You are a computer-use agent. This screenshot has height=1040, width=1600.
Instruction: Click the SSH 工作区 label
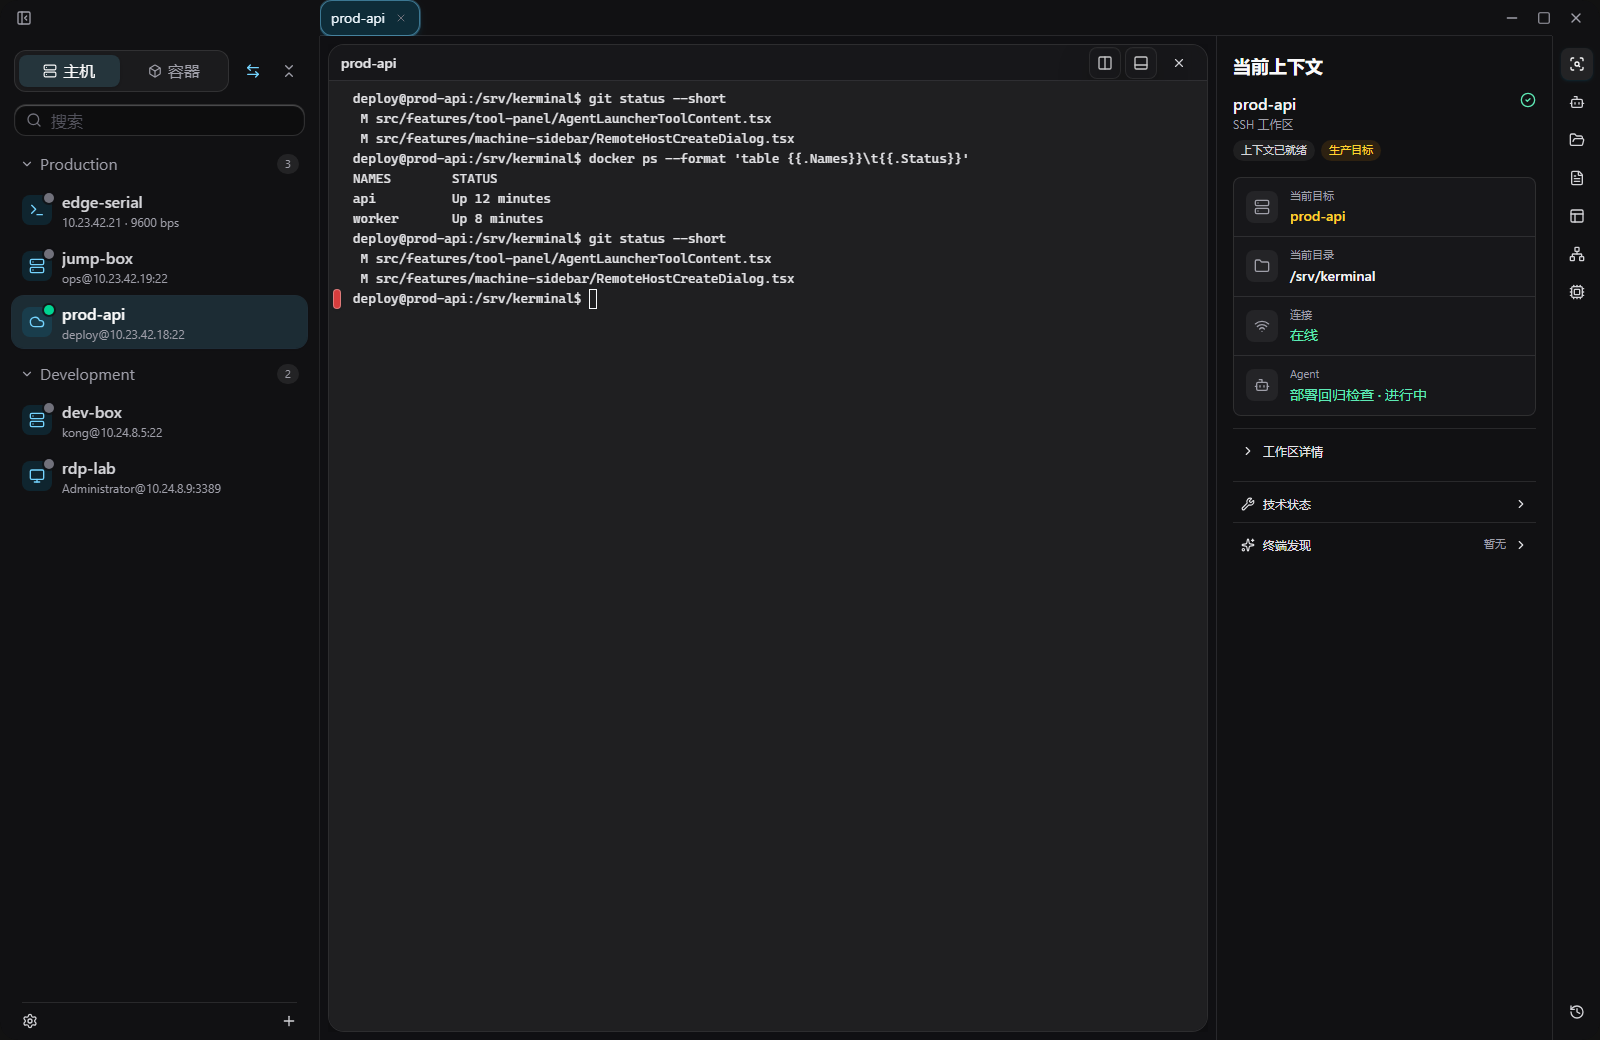[1263, 125]
